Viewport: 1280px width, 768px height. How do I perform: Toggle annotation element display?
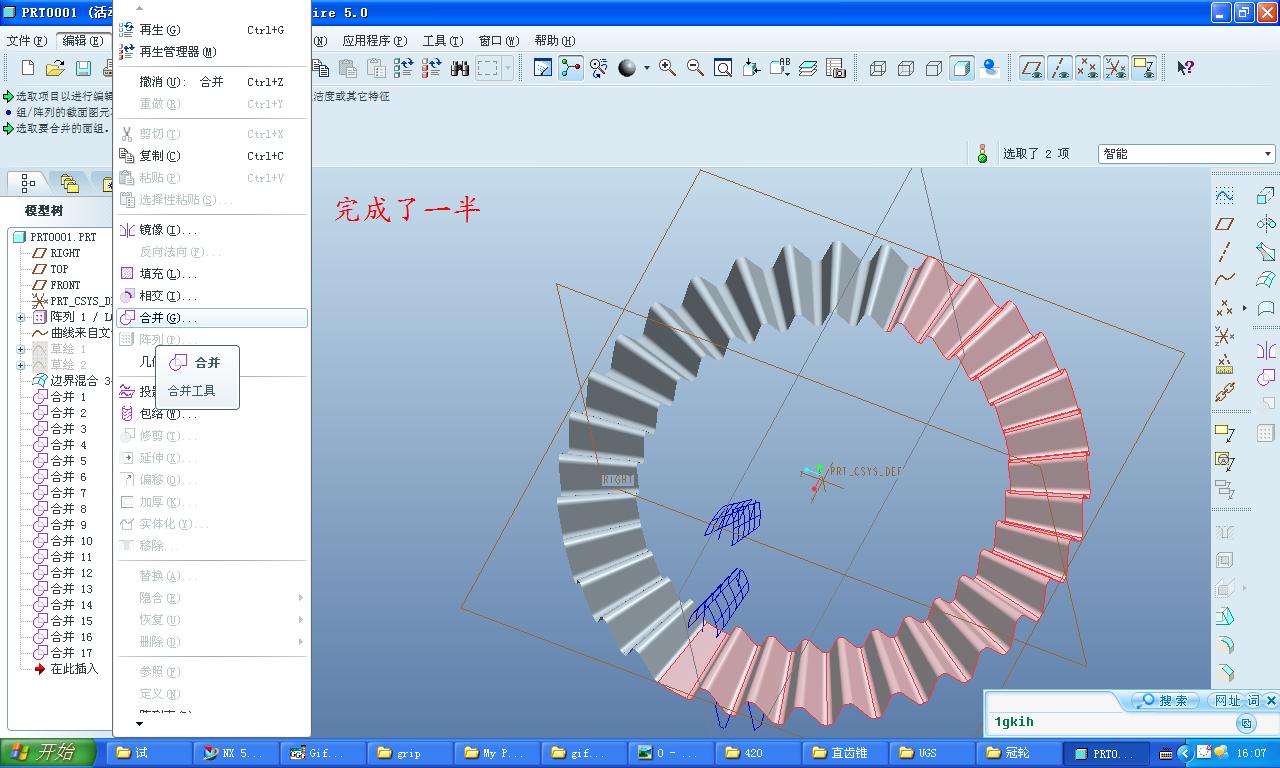(1144, 68)
